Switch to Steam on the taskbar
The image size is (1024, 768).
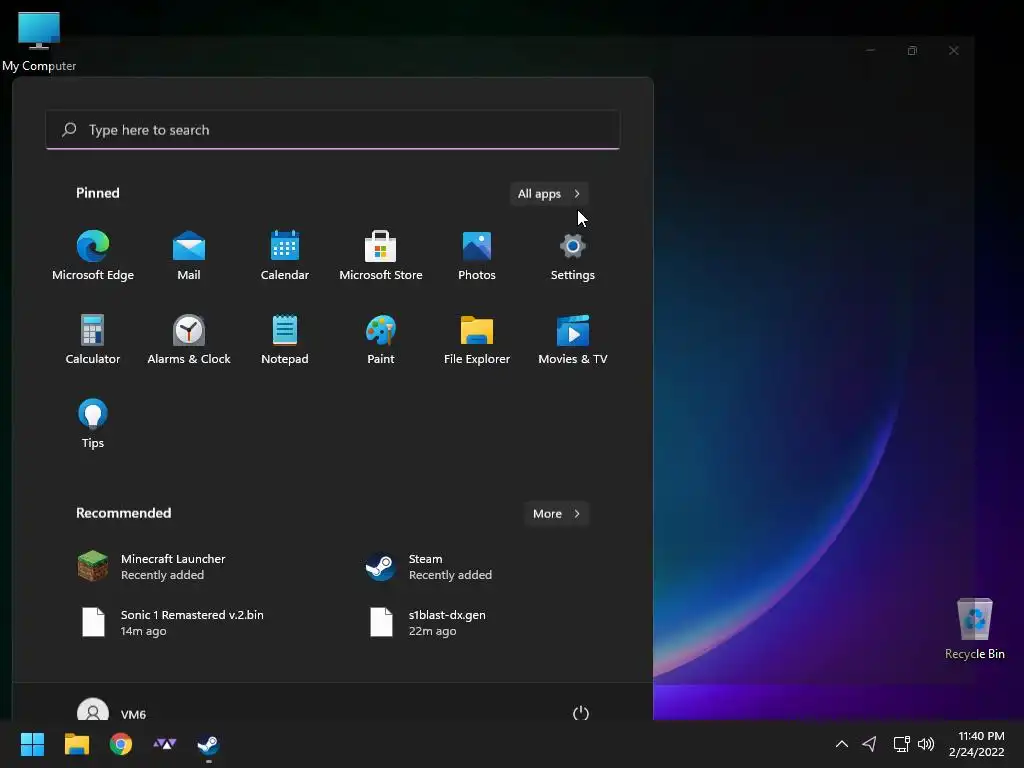[208, 744]
